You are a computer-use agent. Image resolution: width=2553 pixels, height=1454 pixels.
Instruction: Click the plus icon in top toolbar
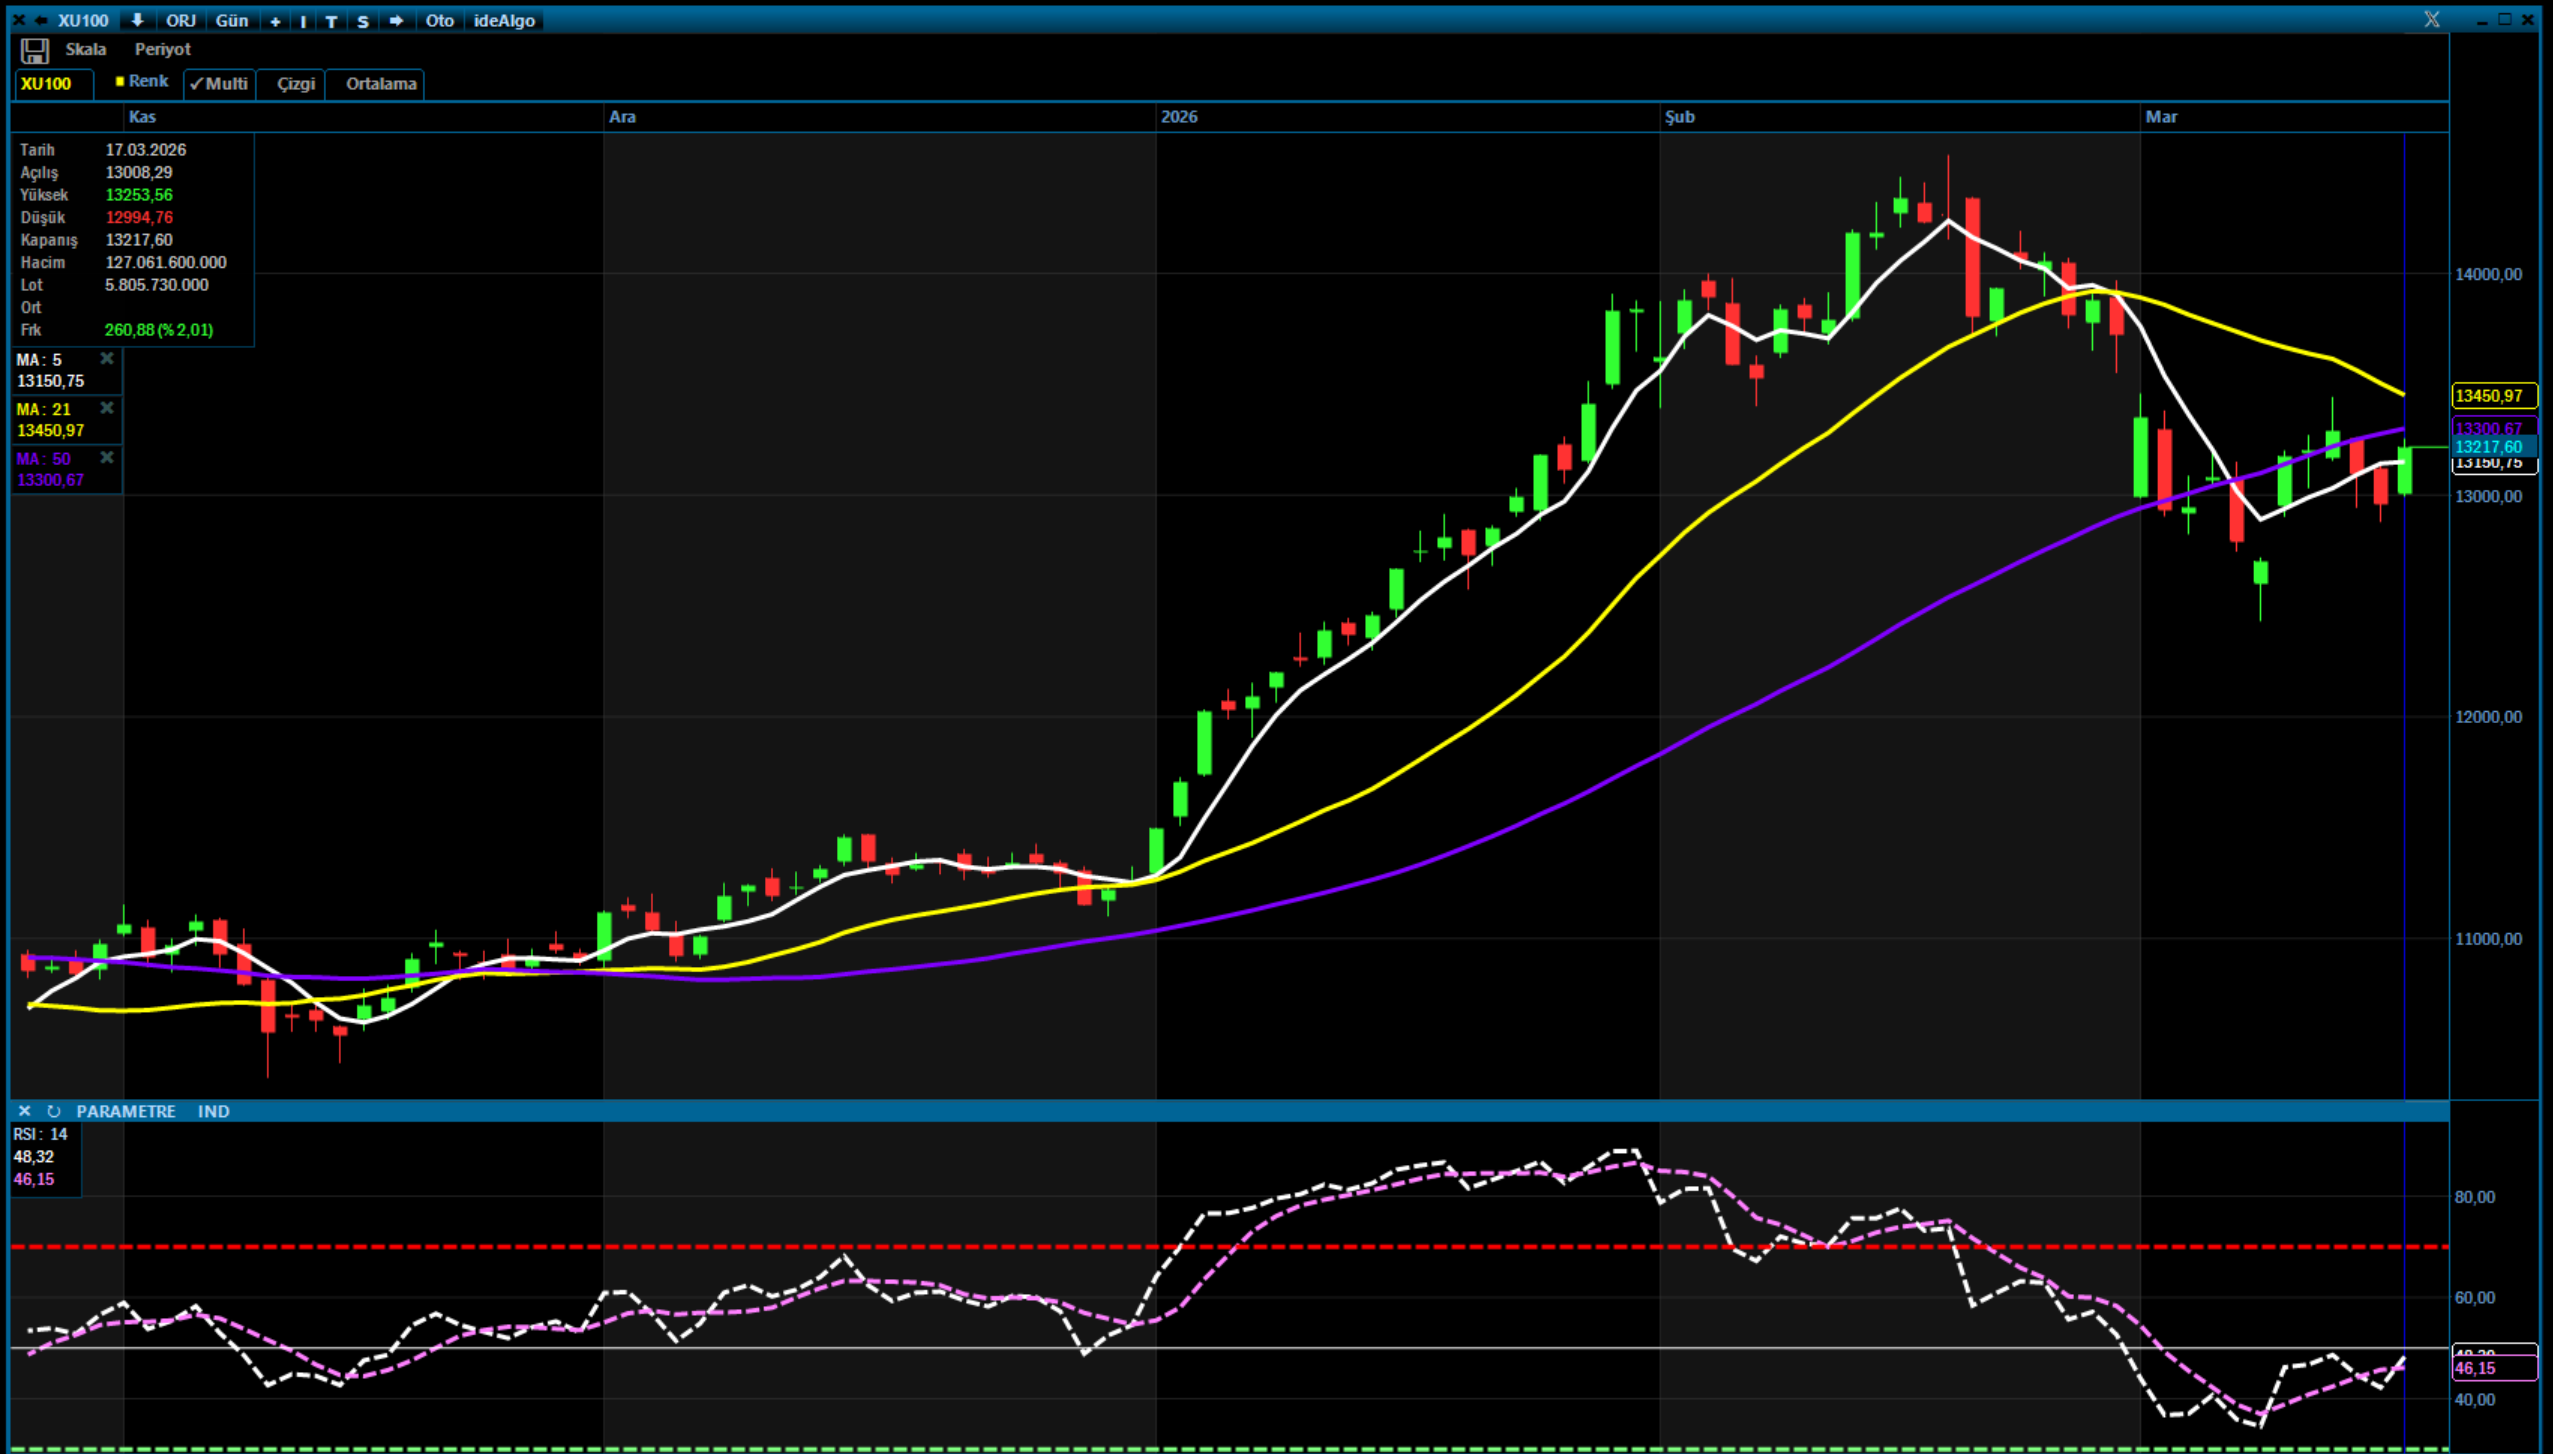coord(275,21)
